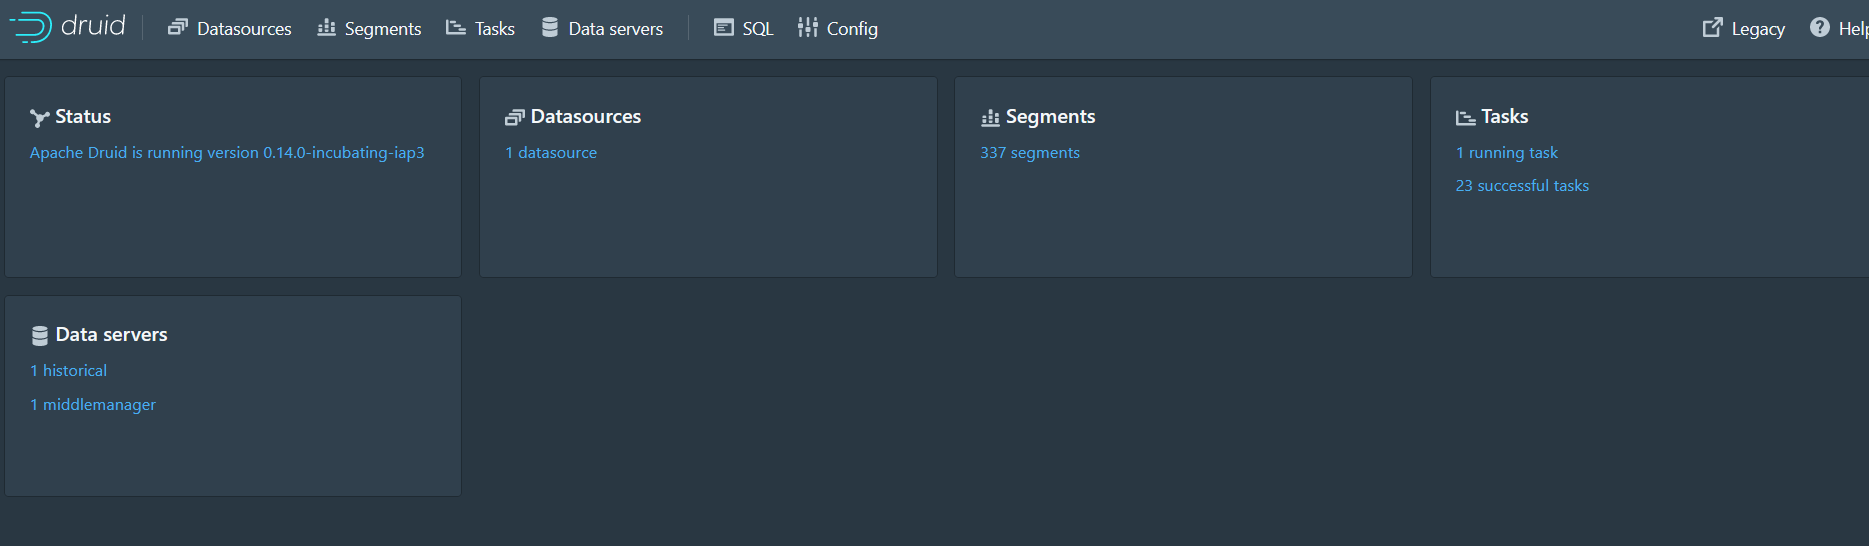Click the SQL console icon
Image resolution: width=1869 pixels, height=546 pixels.
[x=724, y=28]
